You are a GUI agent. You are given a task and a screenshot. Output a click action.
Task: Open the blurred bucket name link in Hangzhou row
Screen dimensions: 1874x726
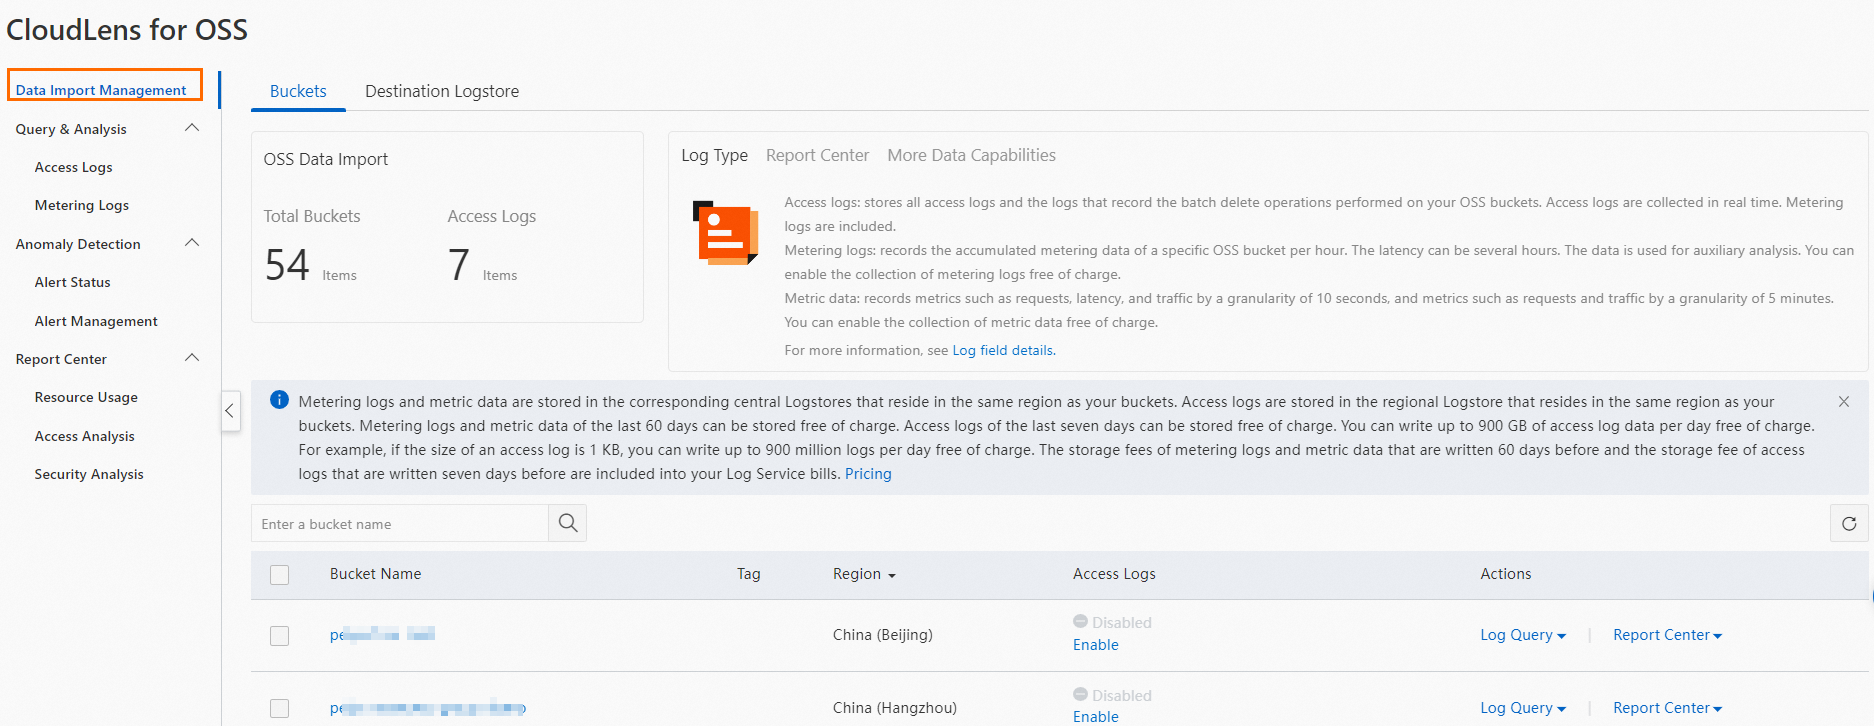point(428,708)
